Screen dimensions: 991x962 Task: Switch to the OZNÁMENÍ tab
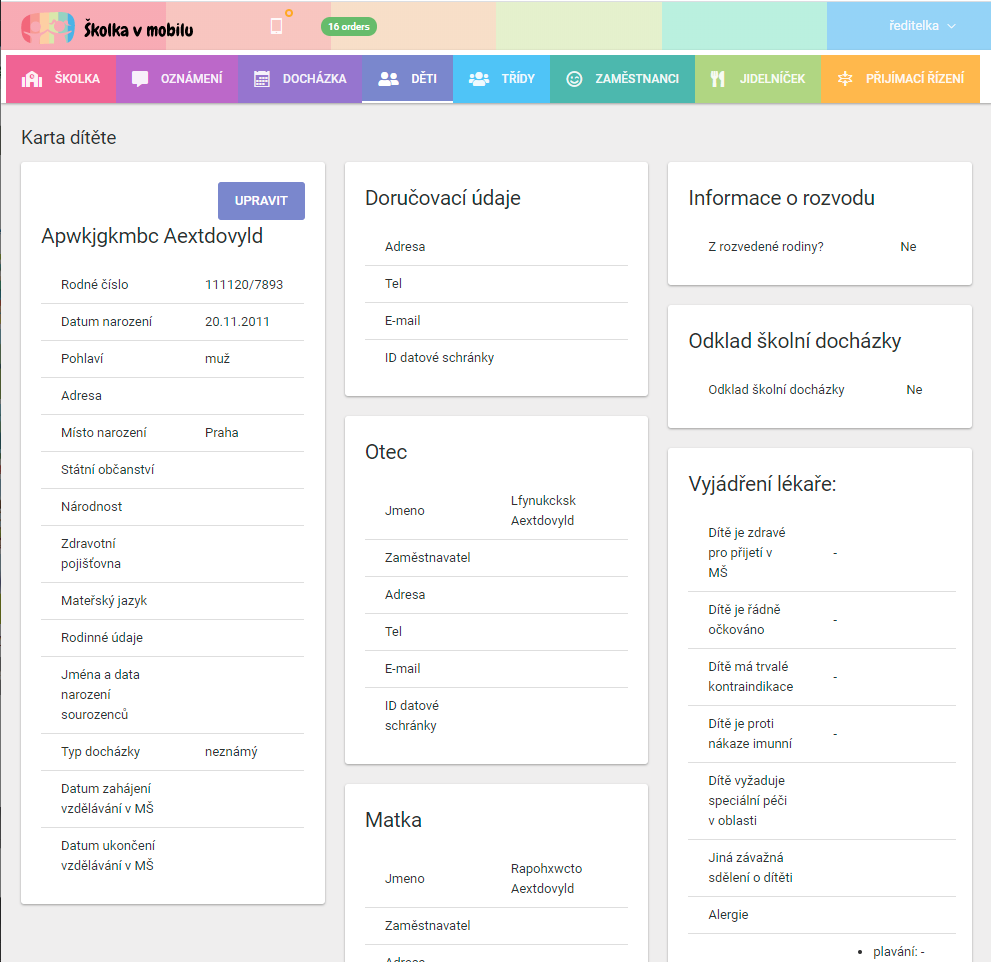(177, 79)
